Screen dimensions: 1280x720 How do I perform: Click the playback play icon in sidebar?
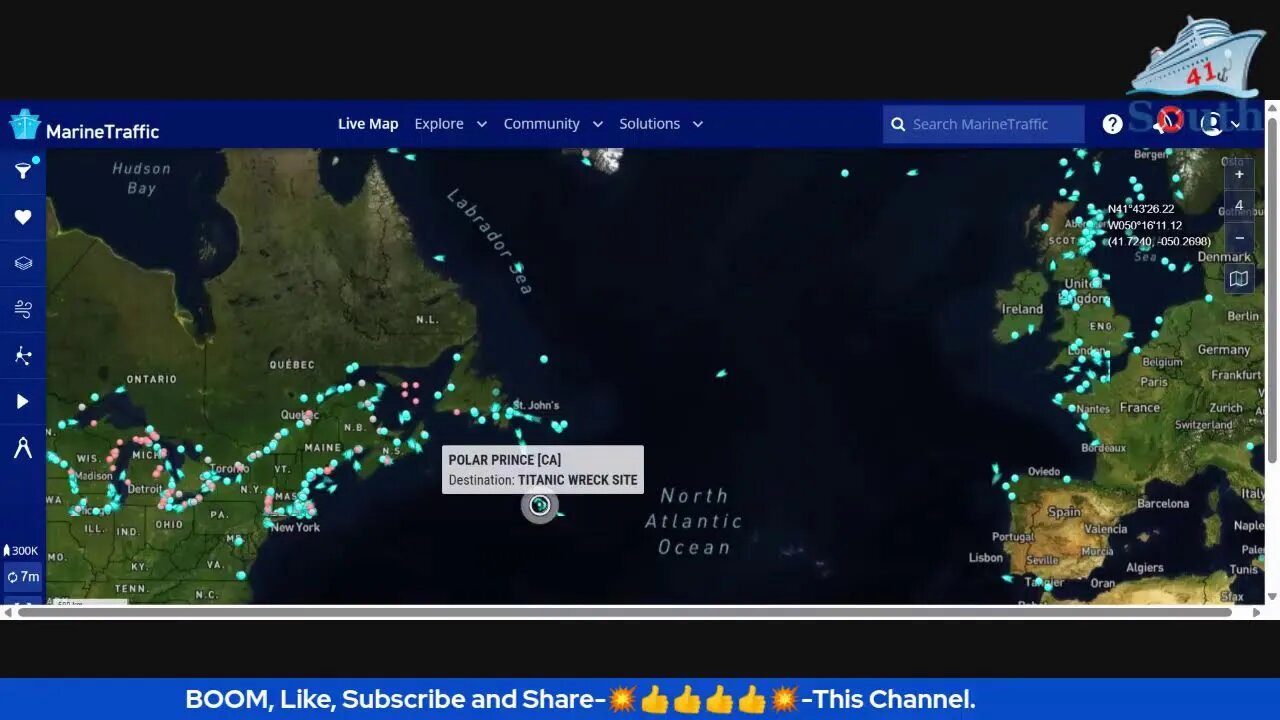click(22, 401)
